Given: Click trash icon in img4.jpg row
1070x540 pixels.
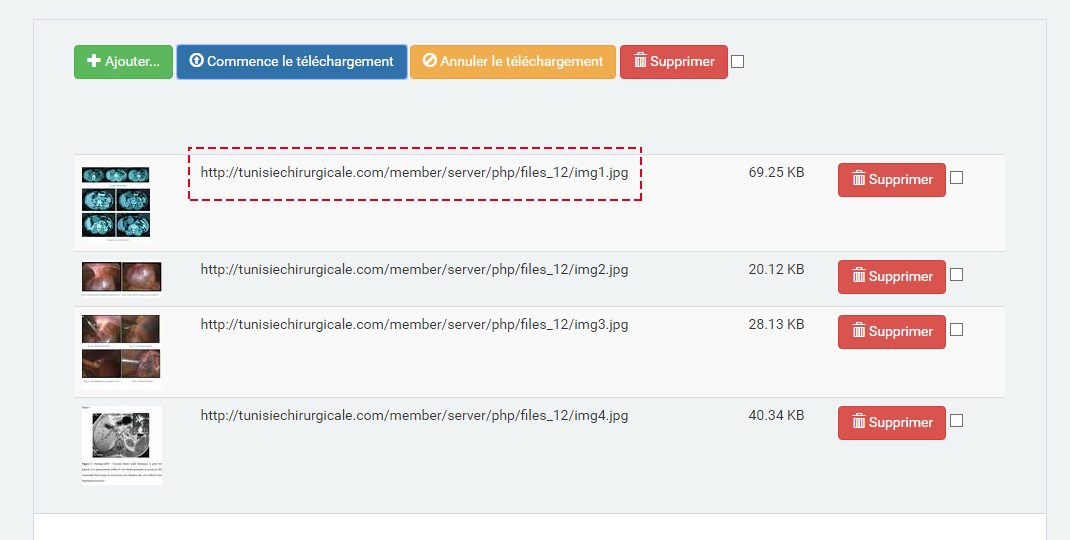Looking at the screenshot, I should (x=858, y=422).
